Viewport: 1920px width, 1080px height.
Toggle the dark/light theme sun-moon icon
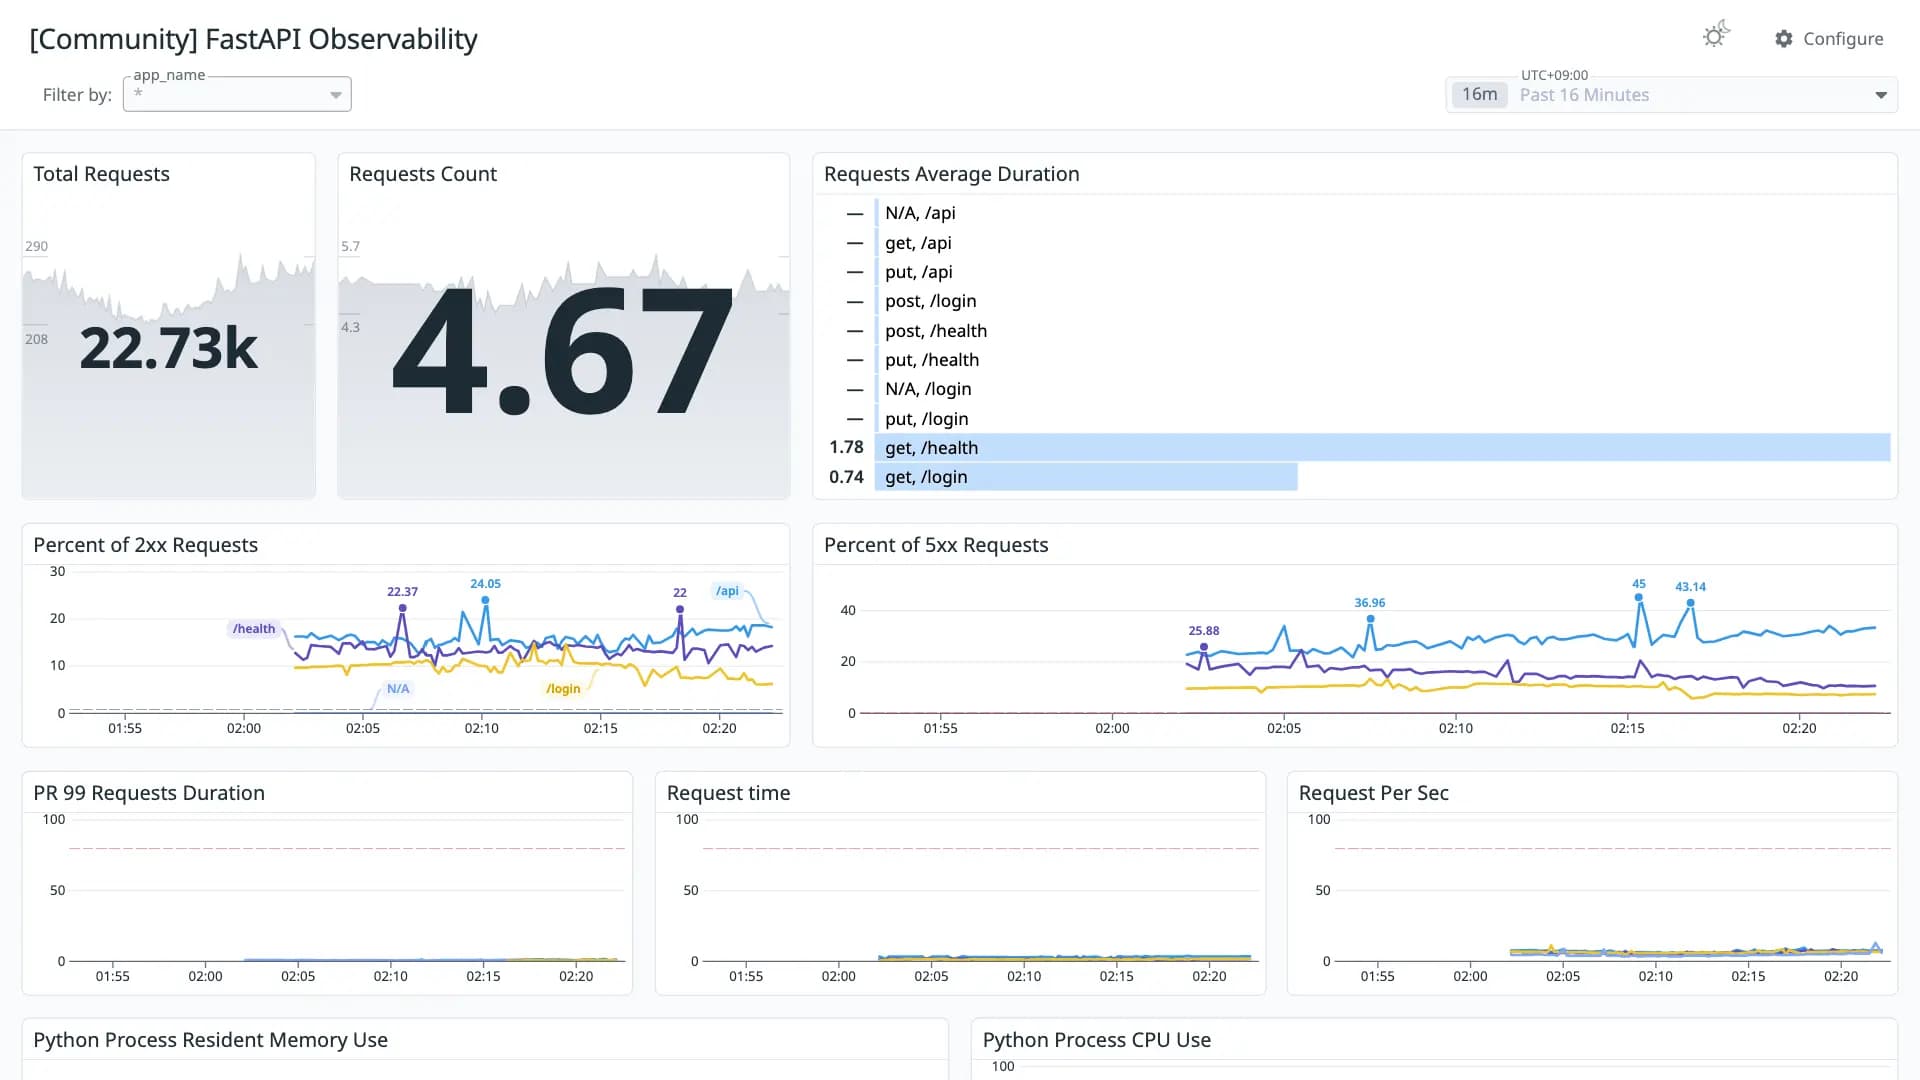click(x=1716, y=35)
